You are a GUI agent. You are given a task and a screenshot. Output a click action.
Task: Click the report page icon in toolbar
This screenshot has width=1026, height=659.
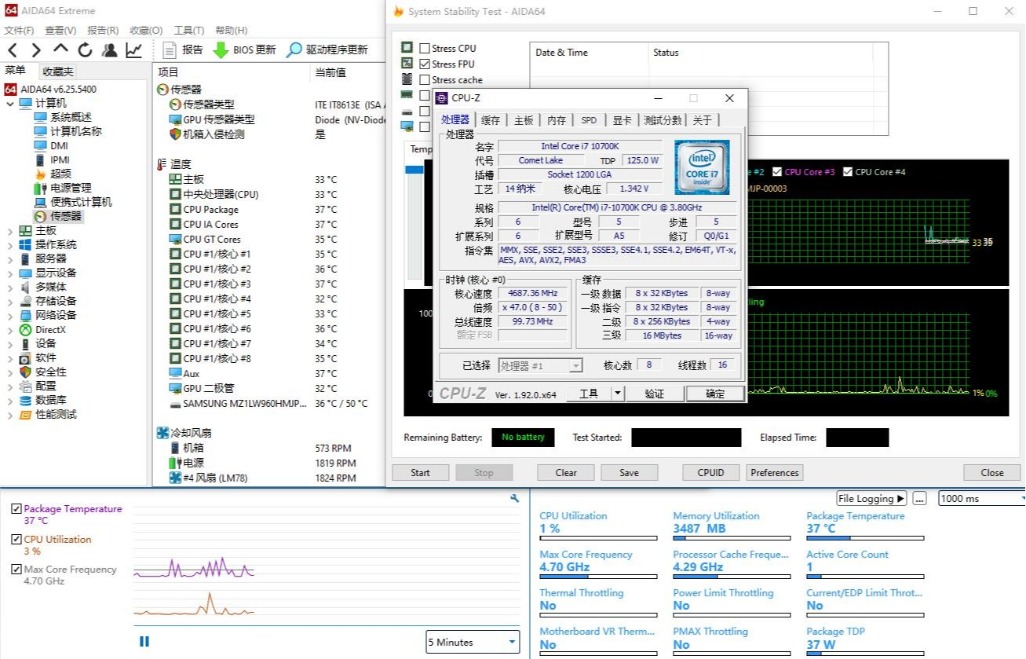point(169,50)
